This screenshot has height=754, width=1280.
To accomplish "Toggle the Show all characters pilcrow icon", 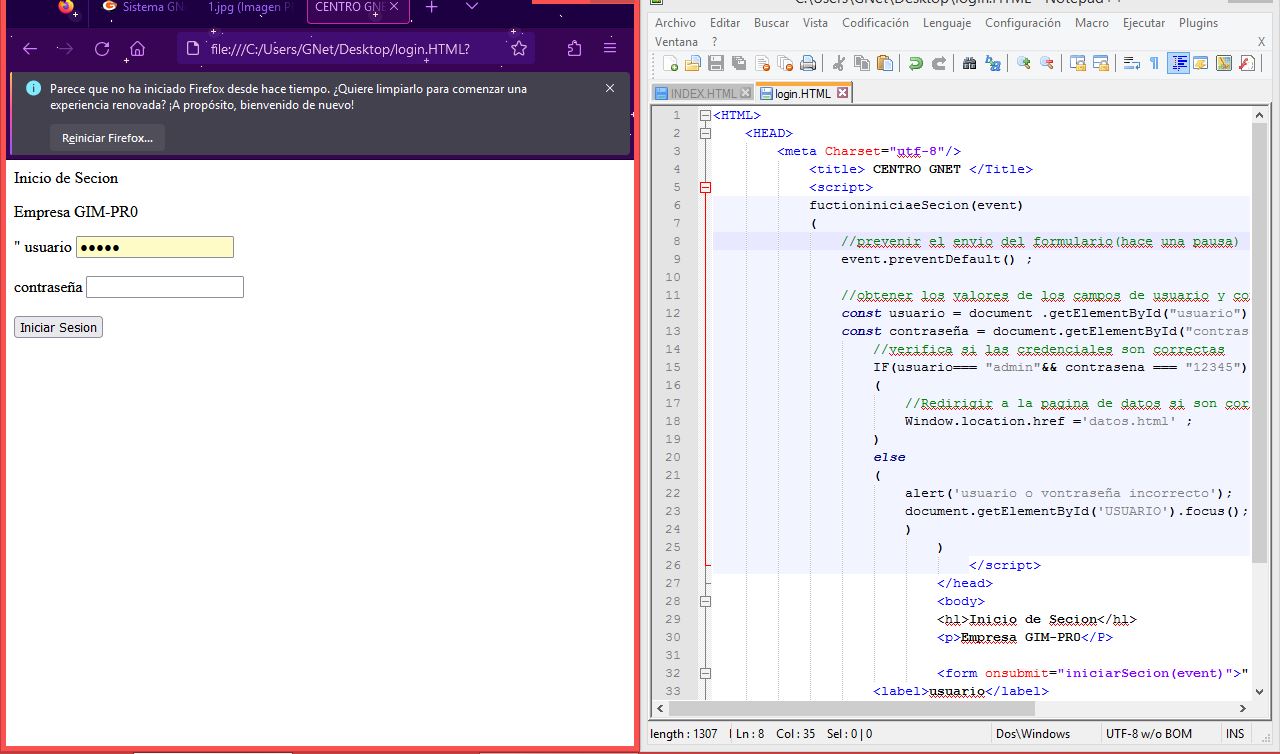I will (1154, 63).
